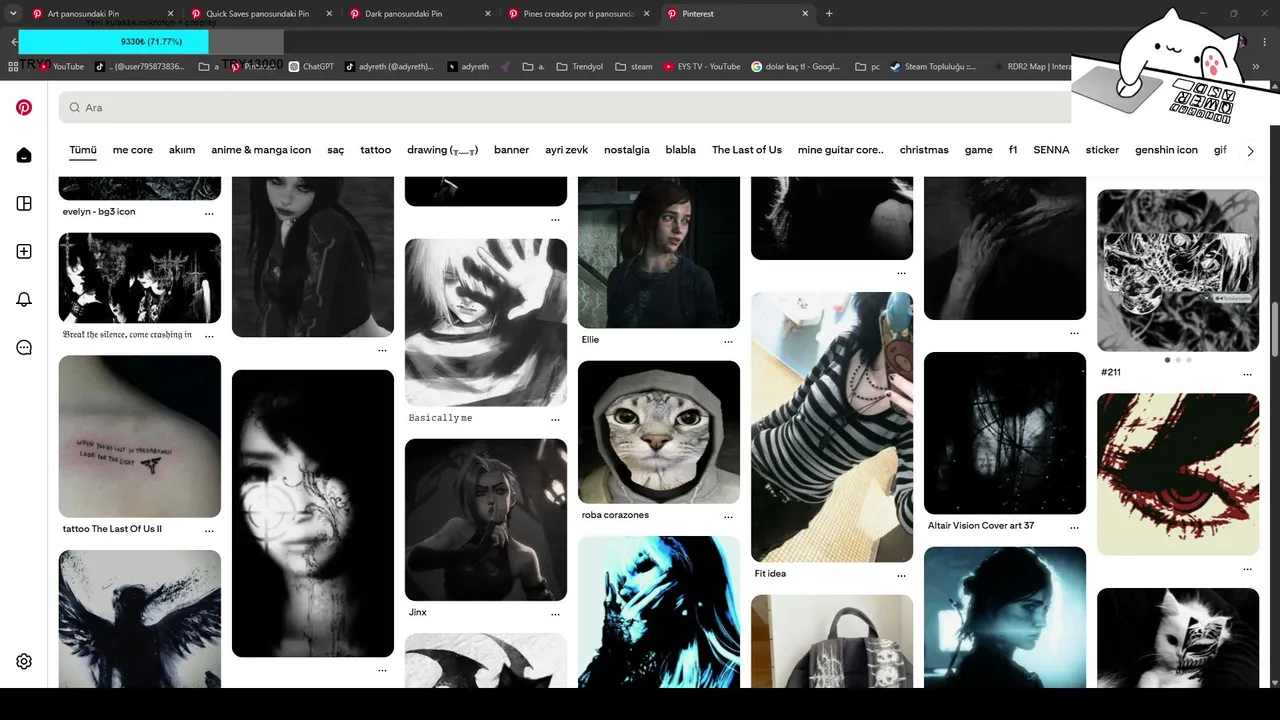Select the blabla category
Image resolution: width=1280 pixels, height=720 pixels.
680,150
